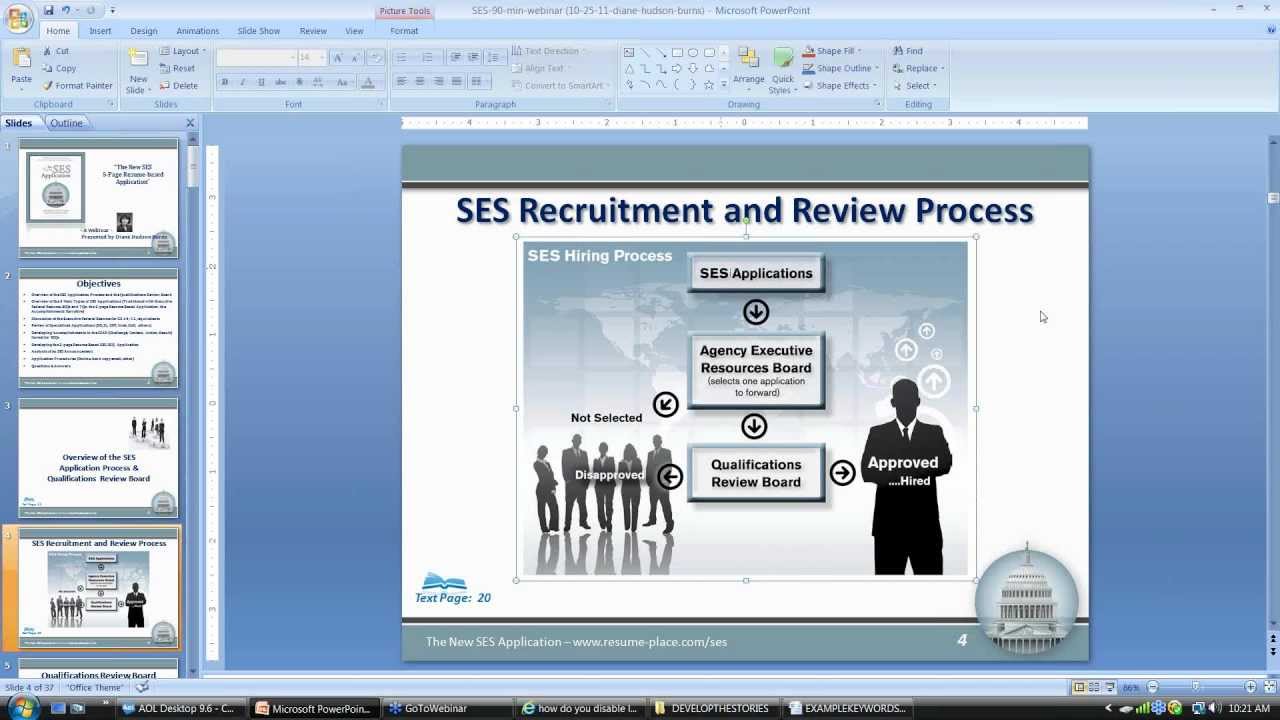Image resolution: width=1280 pixels, height=720 pixels.
Task: Pick the star shape in shapes gallery
Action: pyautogui.click(x=709, y=85)
